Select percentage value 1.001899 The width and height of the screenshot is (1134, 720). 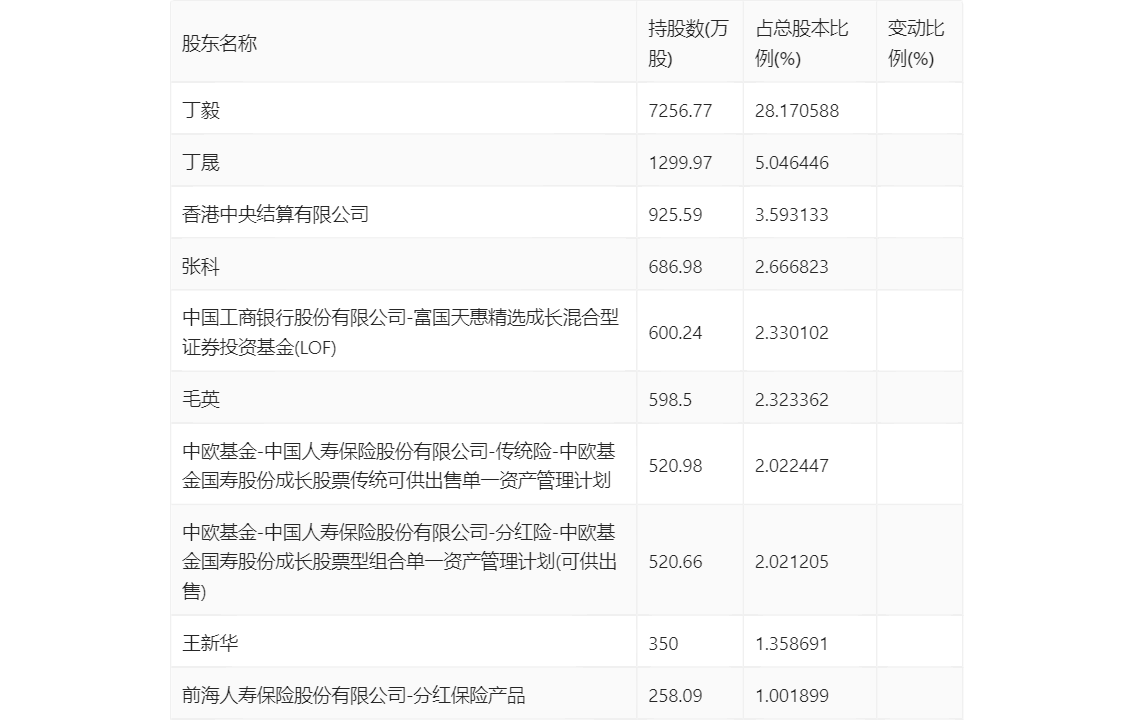point(792,695)
